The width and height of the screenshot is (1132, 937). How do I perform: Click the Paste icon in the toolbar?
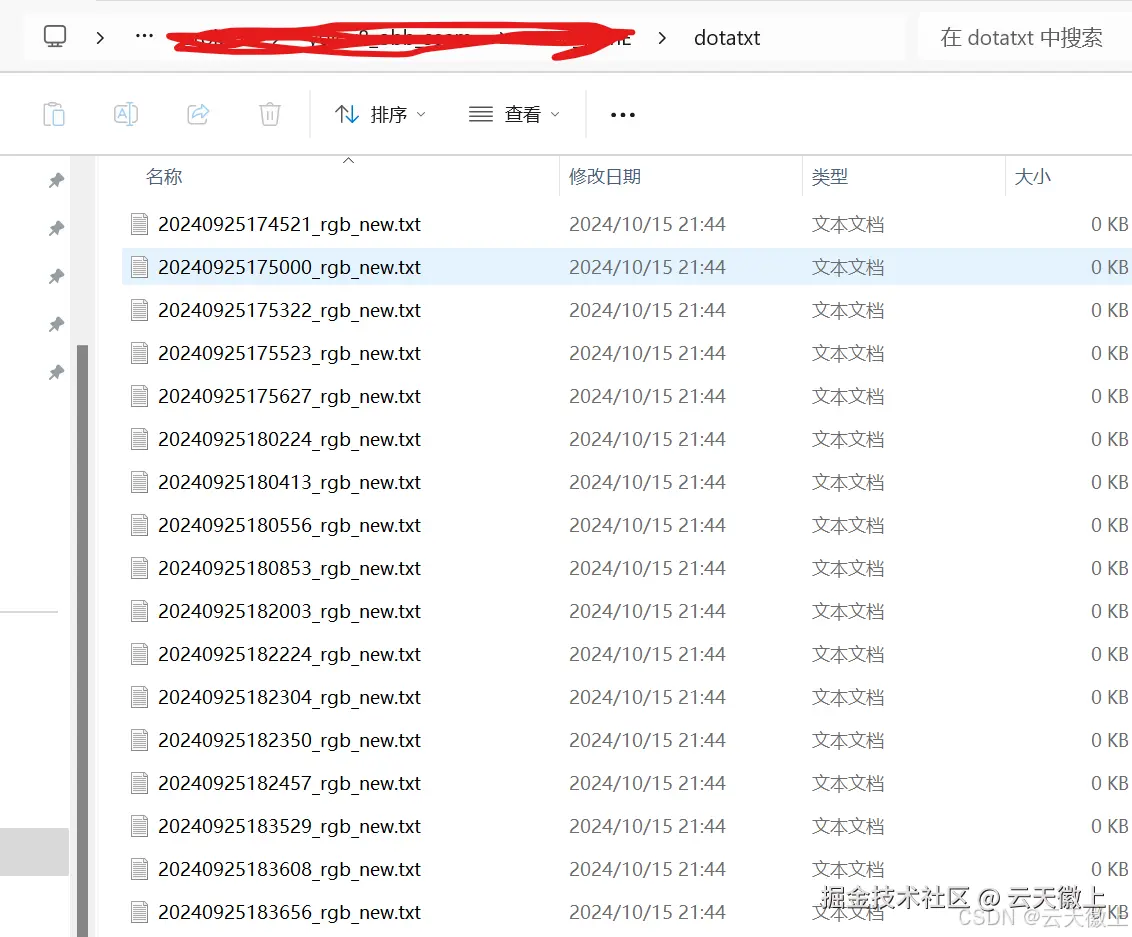(54, 114)
